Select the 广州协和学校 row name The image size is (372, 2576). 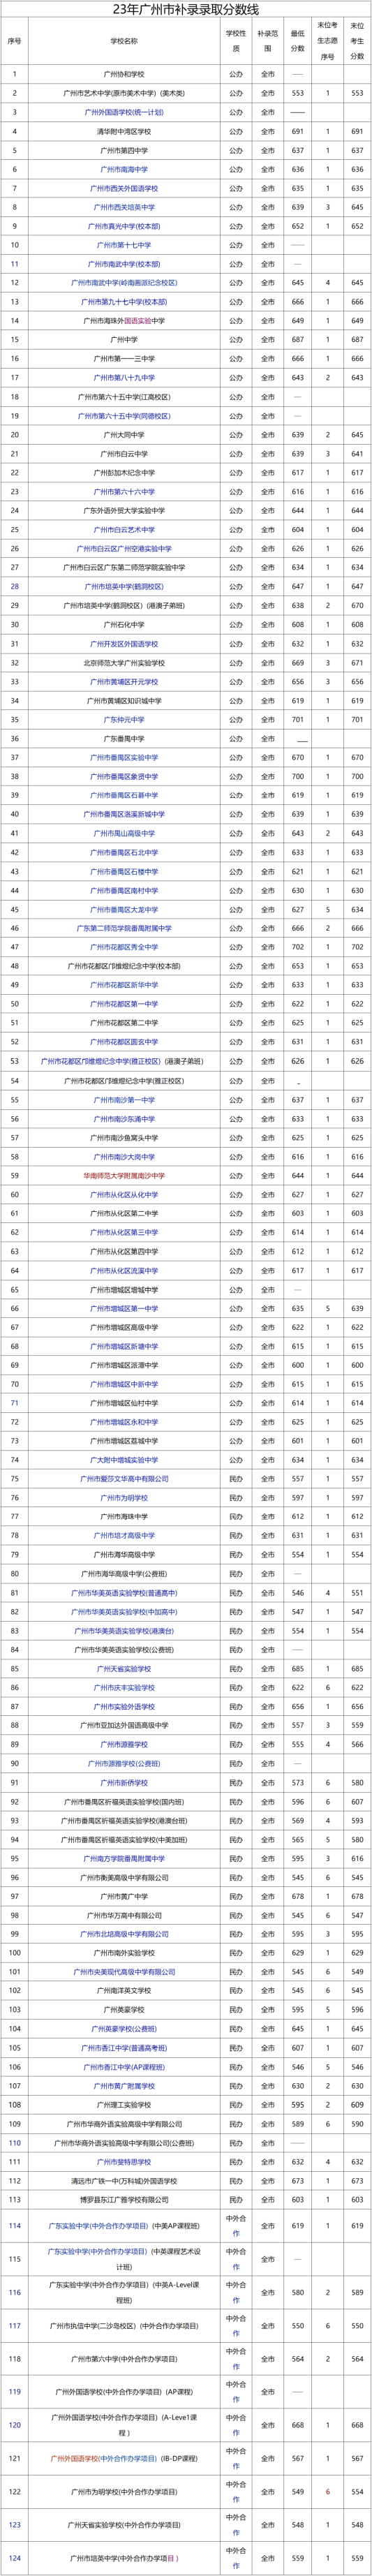coord(124,74)
